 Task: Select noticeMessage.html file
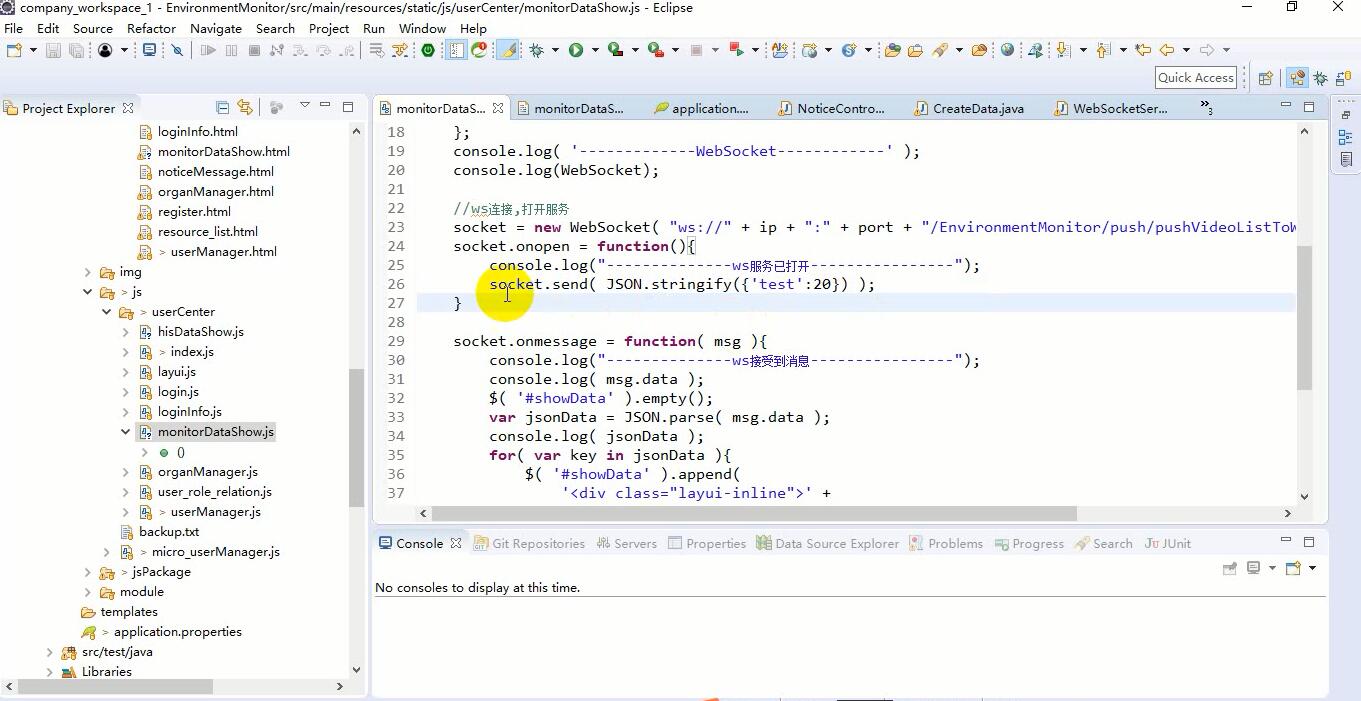tap(215, 172)
